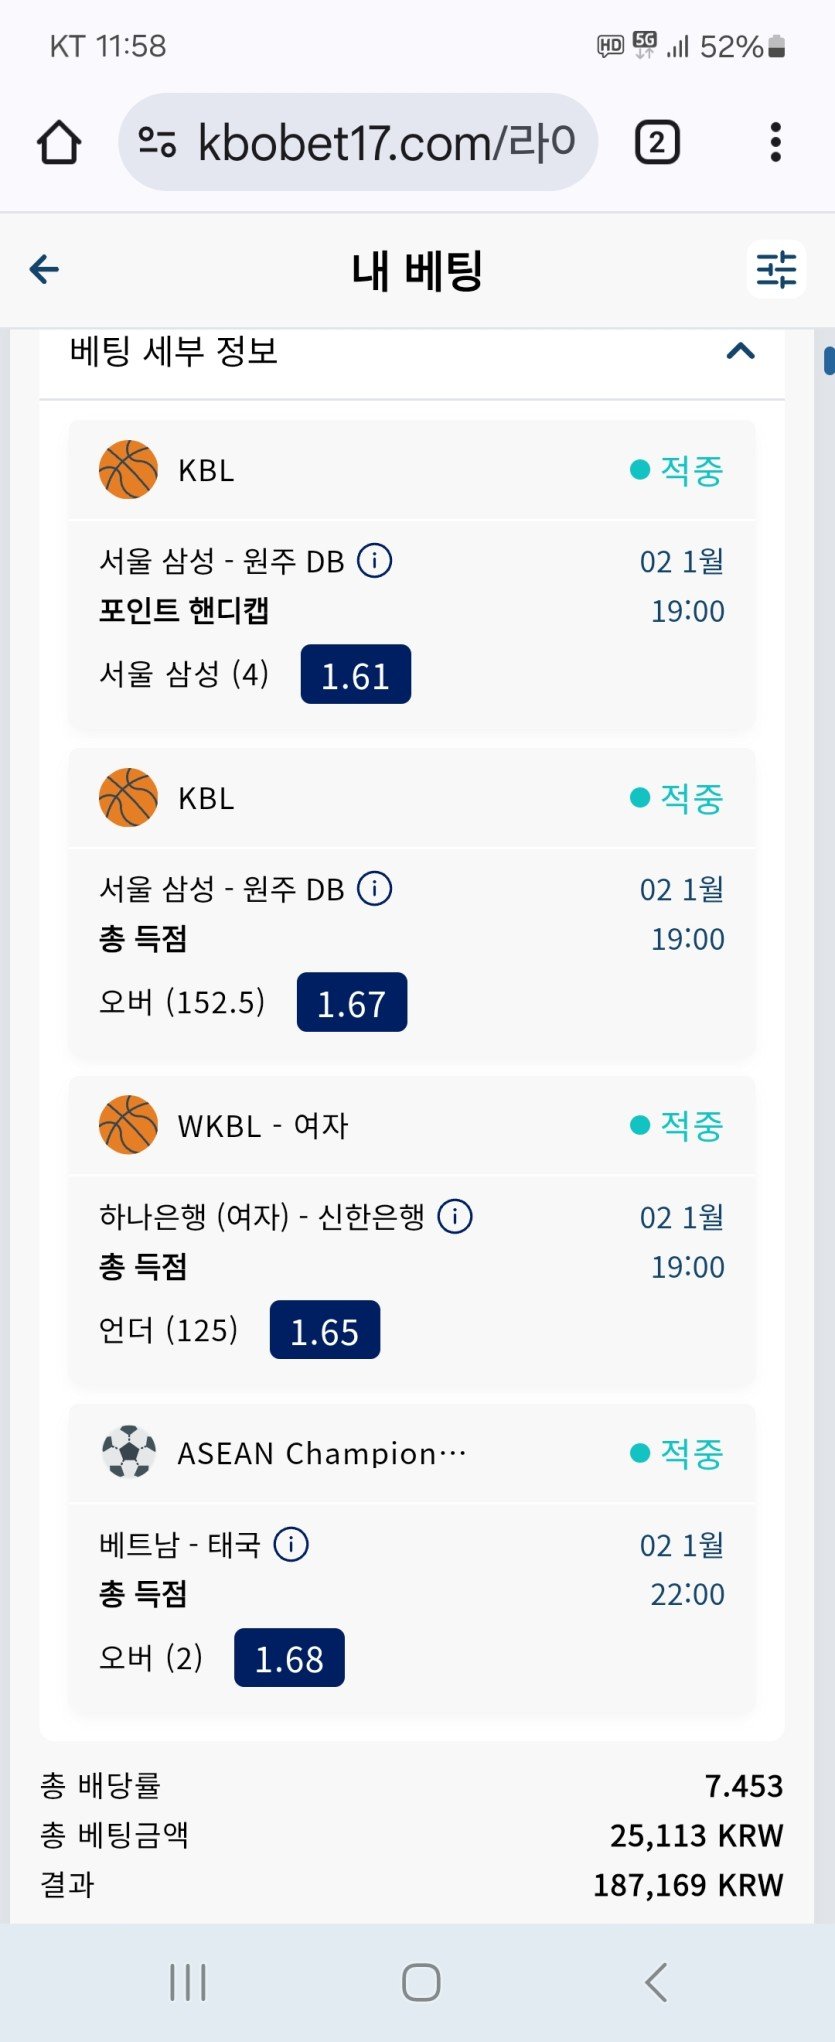Tap the Android back navigation button
This screenshot has width=835, height=2042.
(656, 1982)
